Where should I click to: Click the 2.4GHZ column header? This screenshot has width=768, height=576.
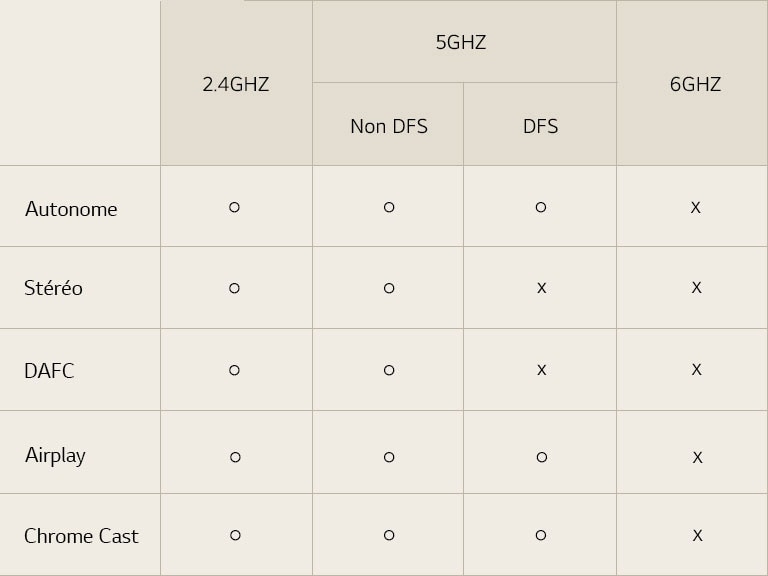tap(236, 84)
